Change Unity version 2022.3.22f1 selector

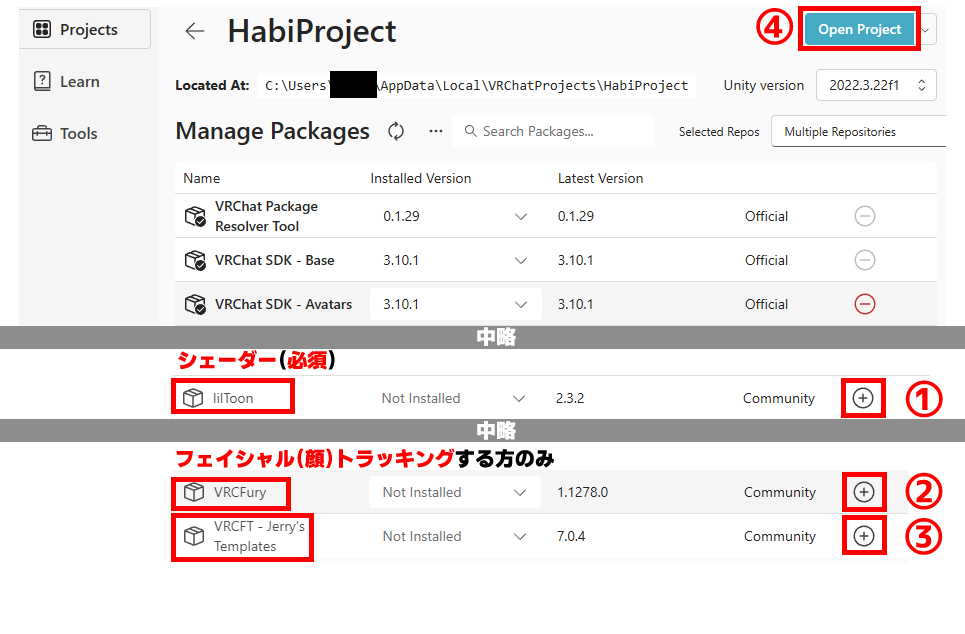(x=876, y=86)
